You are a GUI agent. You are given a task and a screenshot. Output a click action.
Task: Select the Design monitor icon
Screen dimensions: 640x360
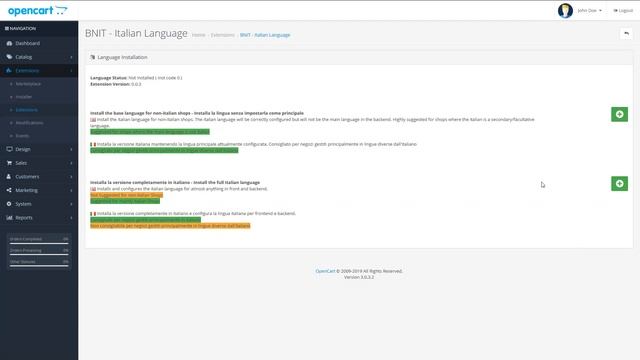(9, 149)
